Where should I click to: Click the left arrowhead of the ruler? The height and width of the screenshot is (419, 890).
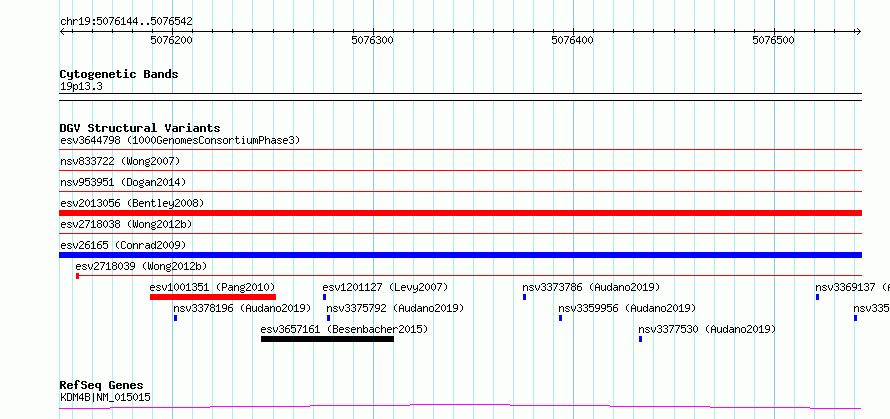tap(62, 32)
